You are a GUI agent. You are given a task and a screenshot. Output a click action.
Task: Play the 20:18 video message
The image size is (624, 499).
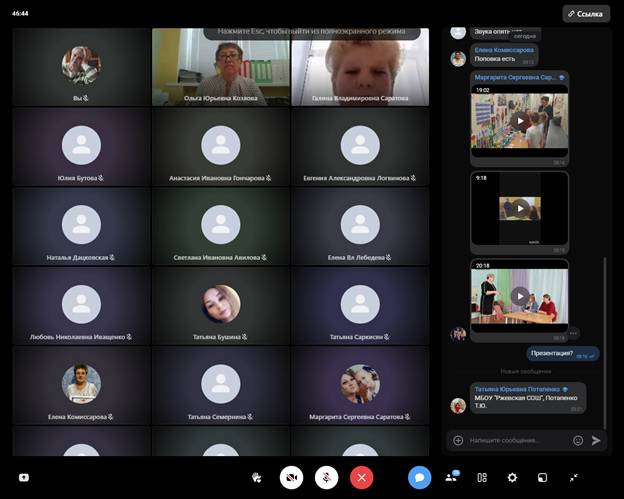click(x=520, y=296)
